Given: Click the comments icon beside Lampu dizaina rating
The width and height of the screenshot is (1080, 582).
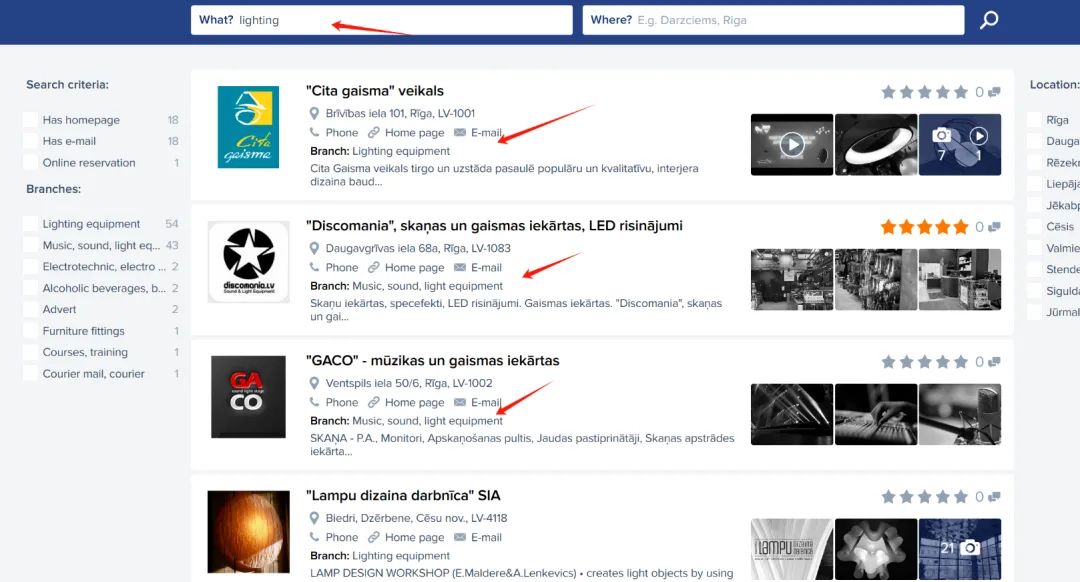Looking at the screenshot, I should pyautogui.click(x=994, y=497).
